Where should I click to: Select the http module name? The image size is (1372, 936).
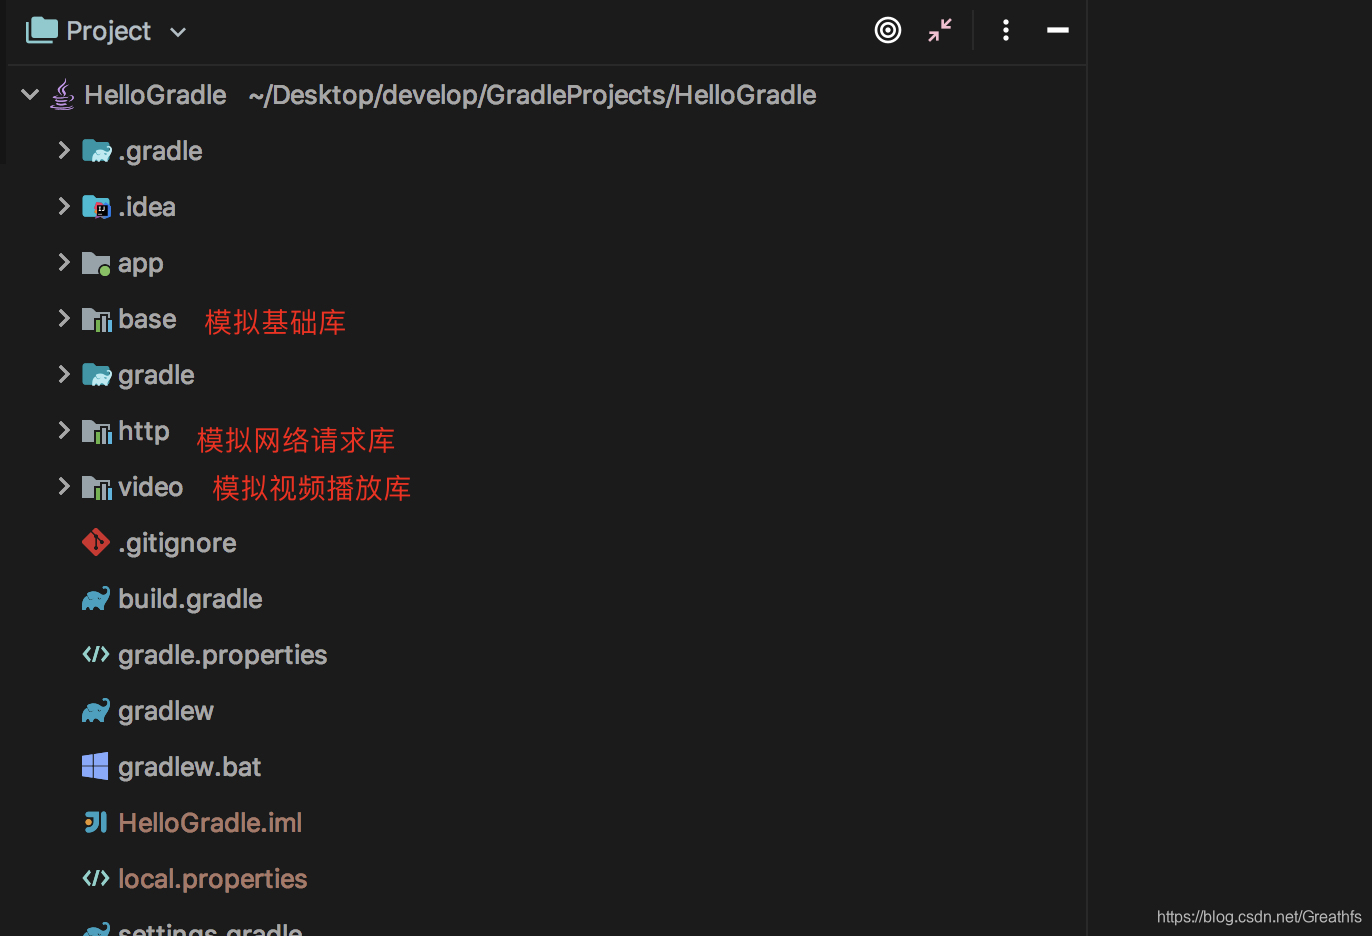pyautogui.click(x=144, y=431)
